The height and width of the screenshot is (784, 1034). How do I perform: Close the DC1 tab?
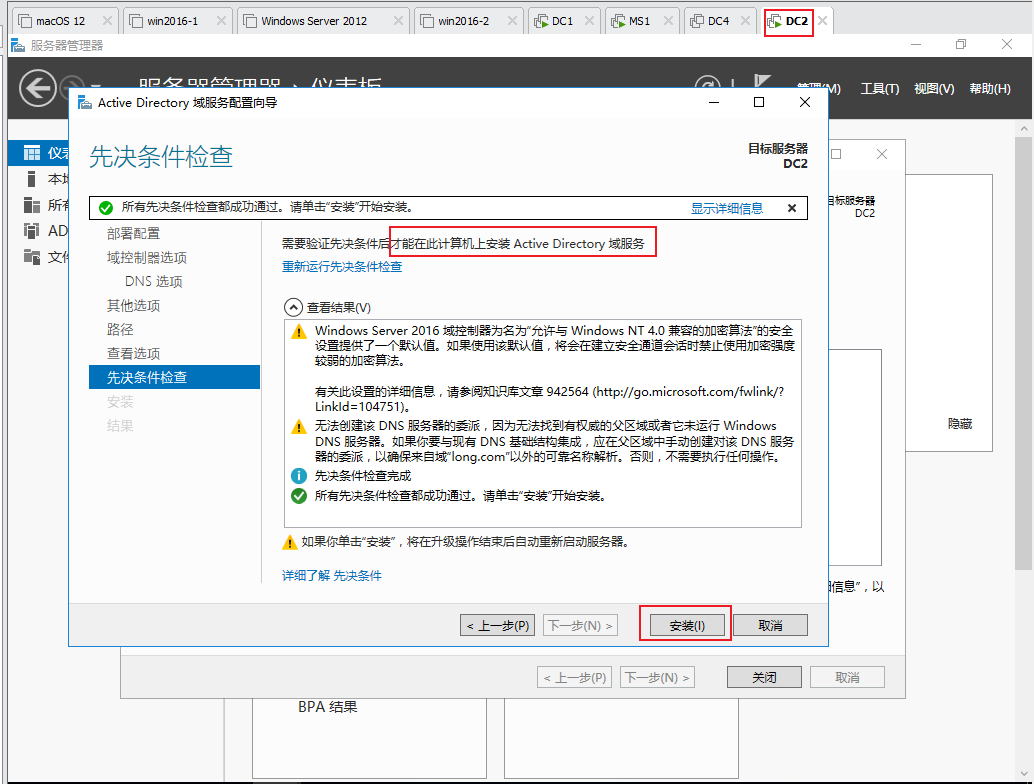tap(590, 21)
